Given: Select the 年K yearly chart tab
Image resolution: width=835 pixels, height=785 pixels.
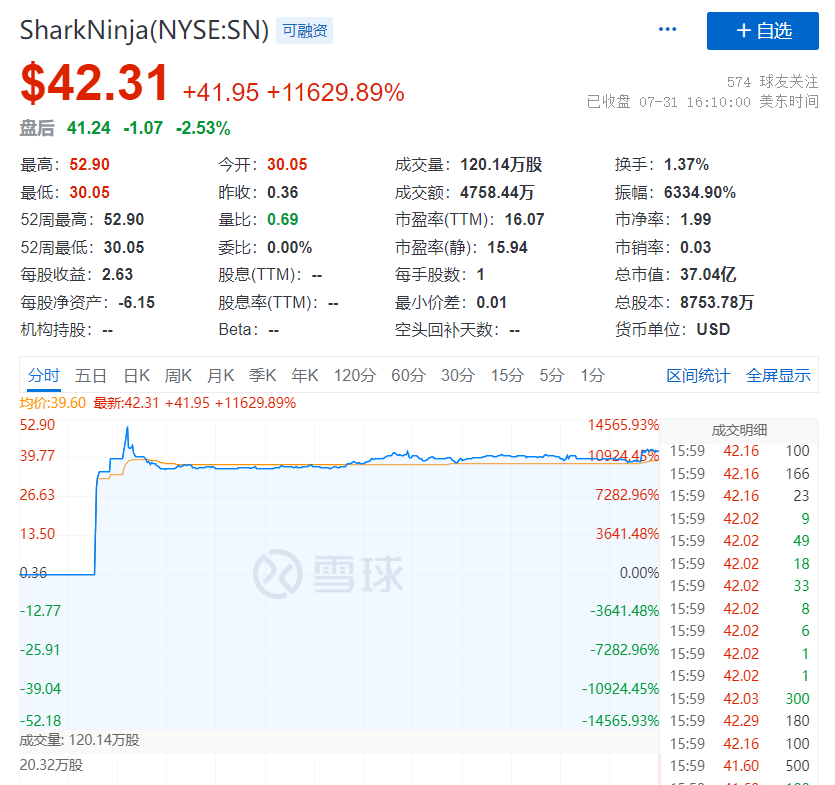Looking at the screenshot, I should pos(303,375).
